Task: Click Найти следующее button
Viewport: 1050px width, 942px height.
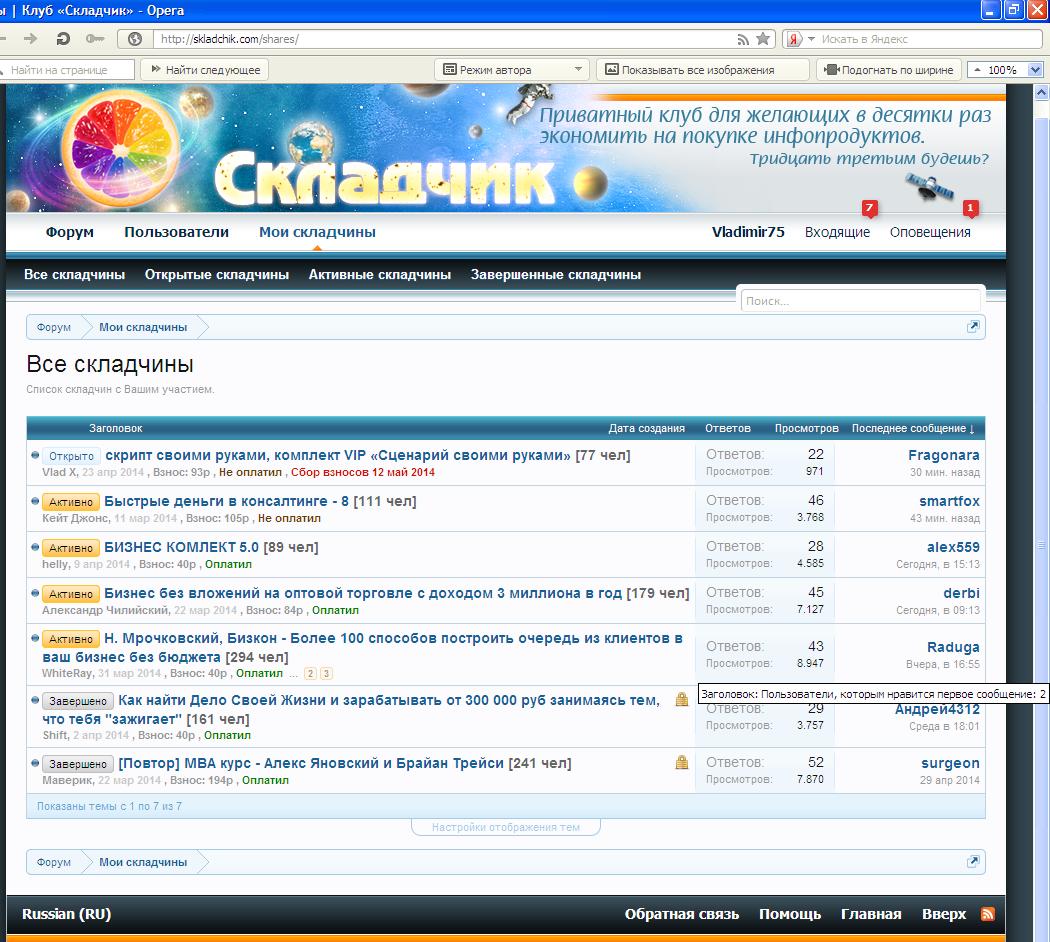Action: pyautogui.click(x=205, y=70)
